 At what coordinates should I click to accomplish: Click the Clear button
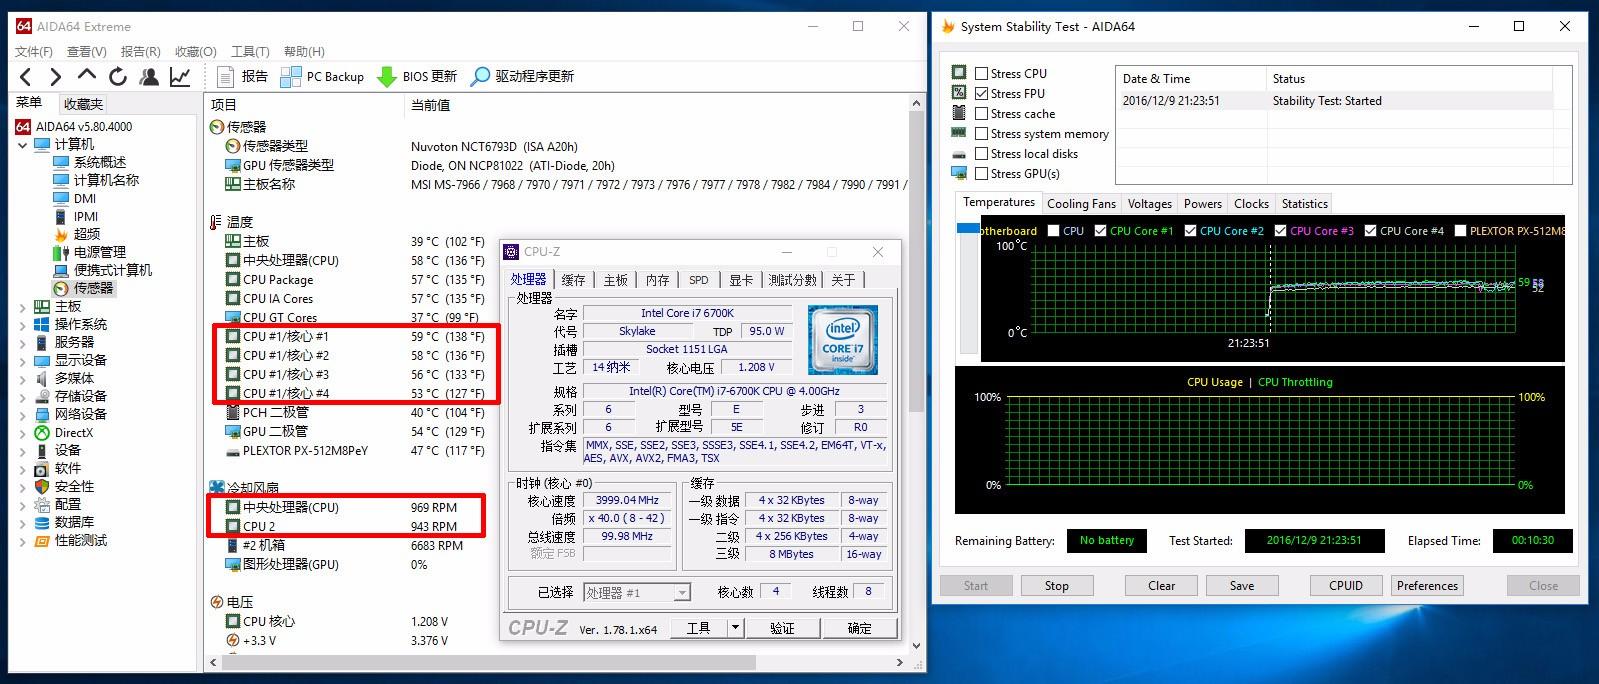click(x=1161, y=586)
